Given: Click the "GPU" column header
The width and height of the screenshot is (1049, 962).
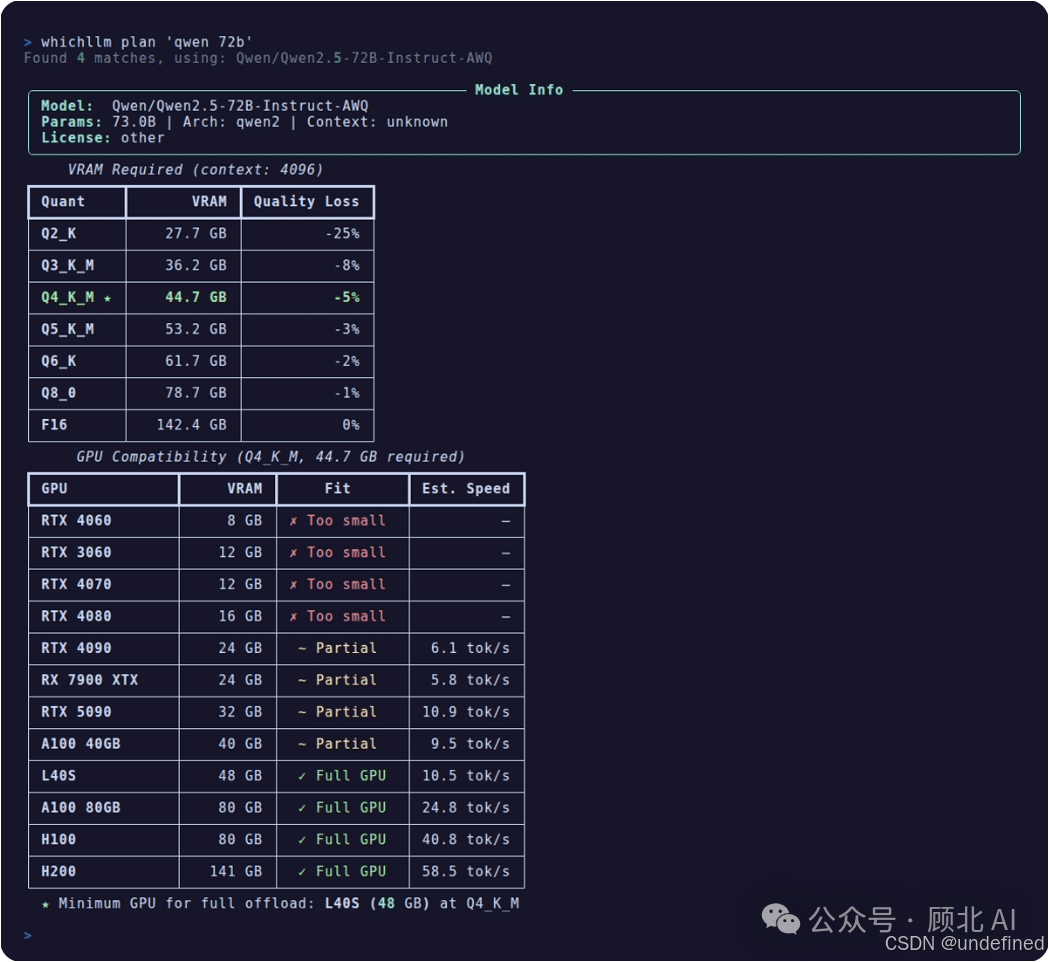Looking at the screenshot, I should coord(54,488).
